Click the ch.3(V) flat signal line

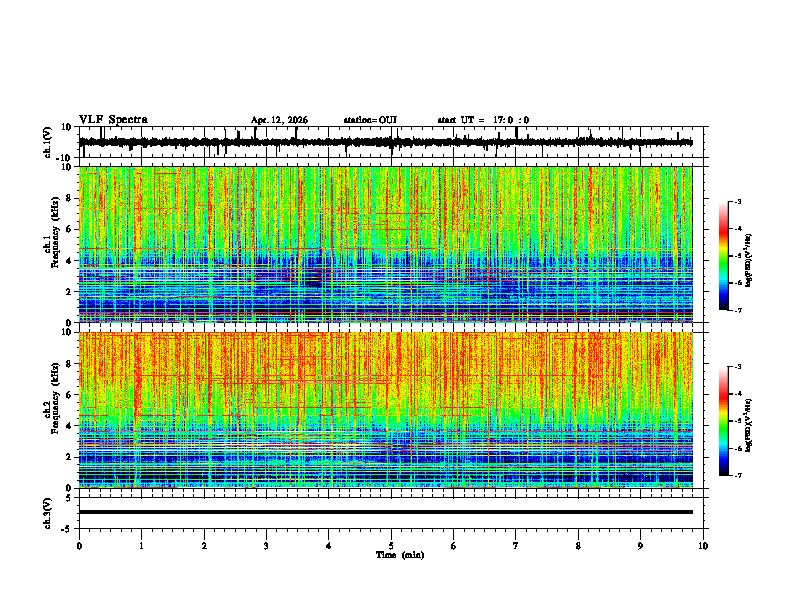pos(386,512)
